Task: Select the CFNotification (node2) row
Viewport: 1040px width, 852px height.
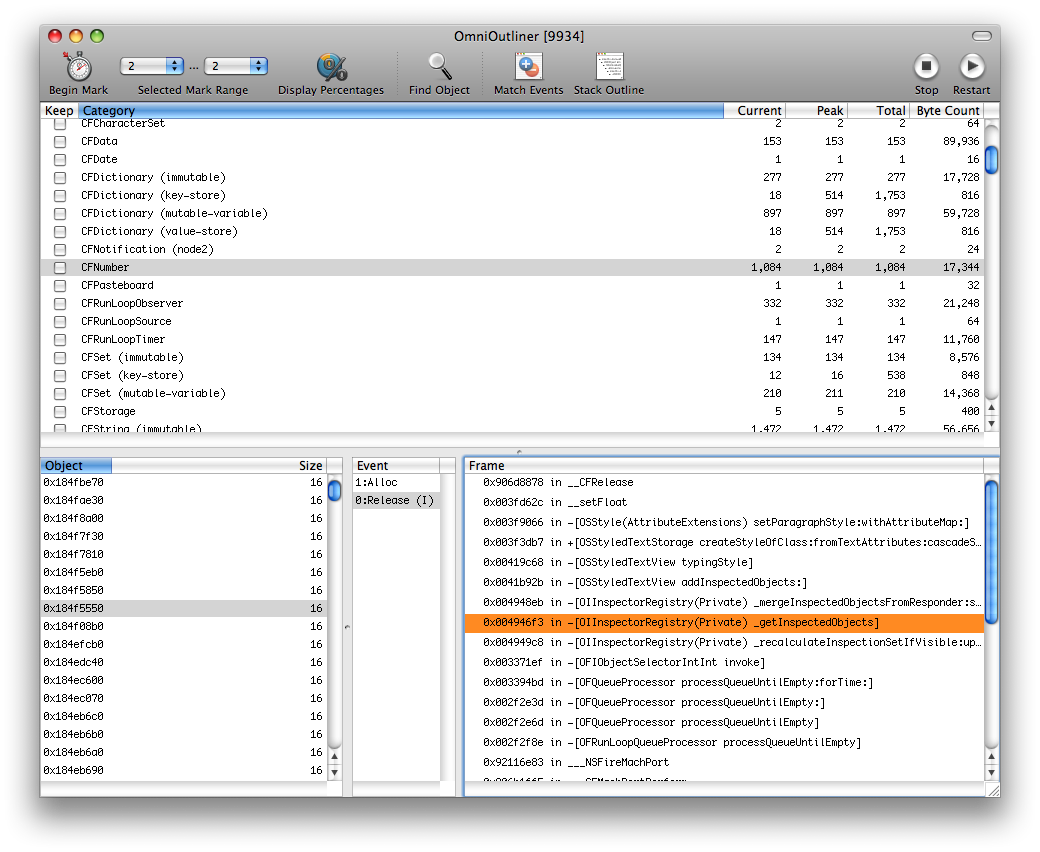Action: pyautogui.click(x=512, y=249)
